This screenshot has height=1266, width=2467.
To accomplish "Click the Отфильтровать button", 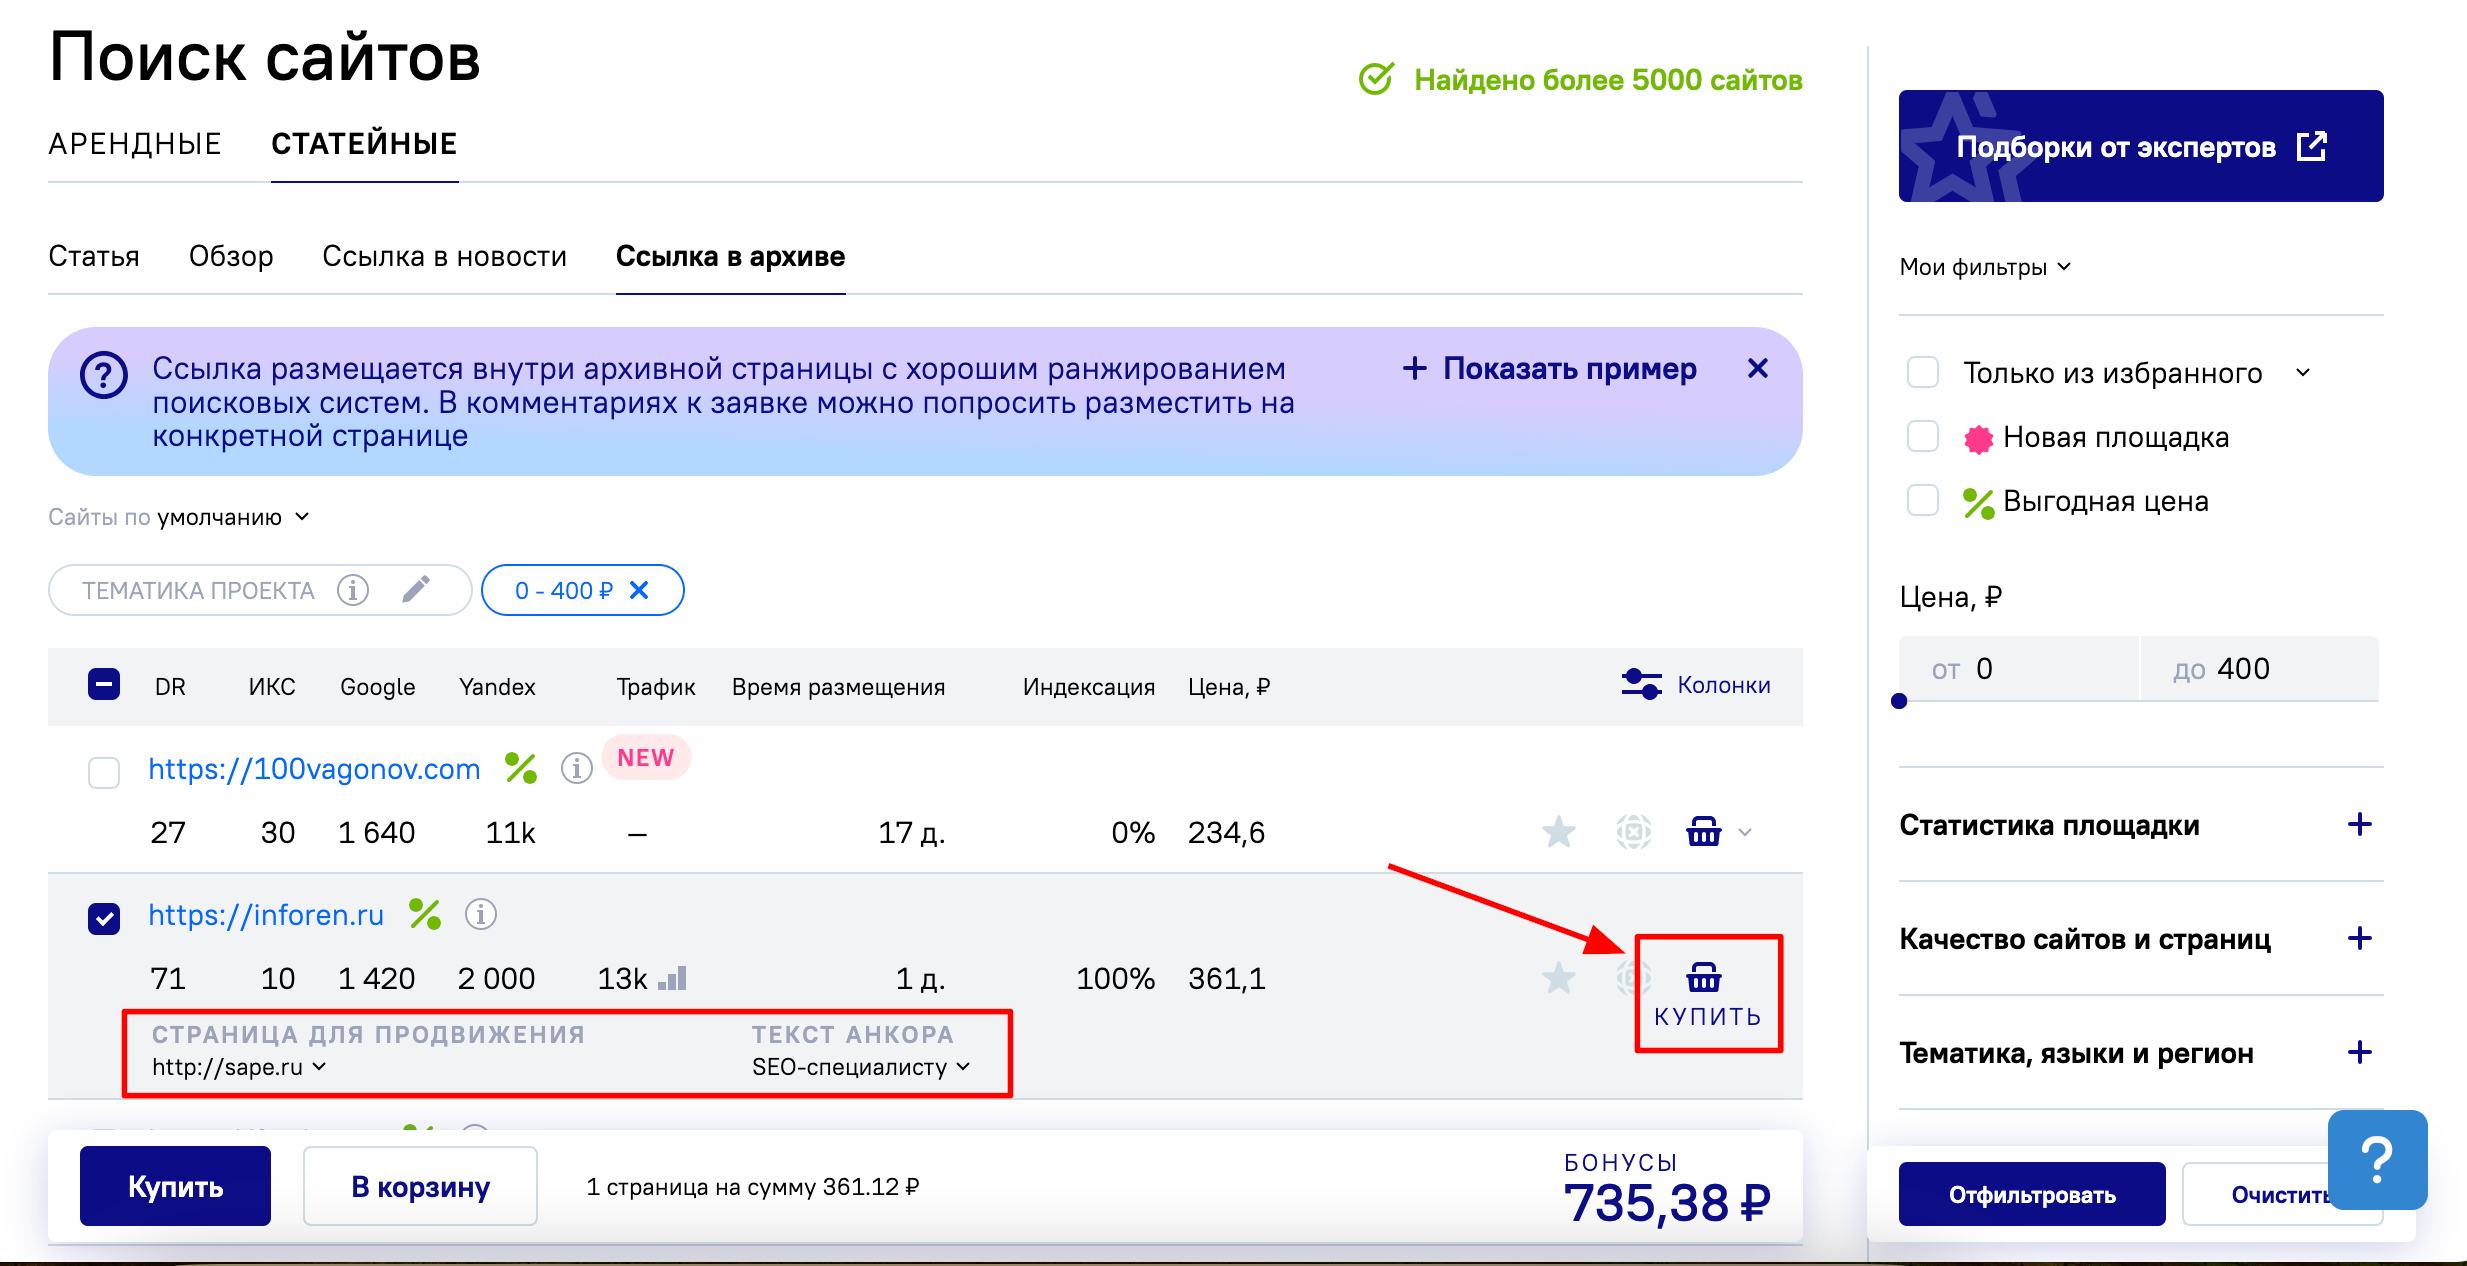I will pyautogui.click(x=2032, y=1194).
